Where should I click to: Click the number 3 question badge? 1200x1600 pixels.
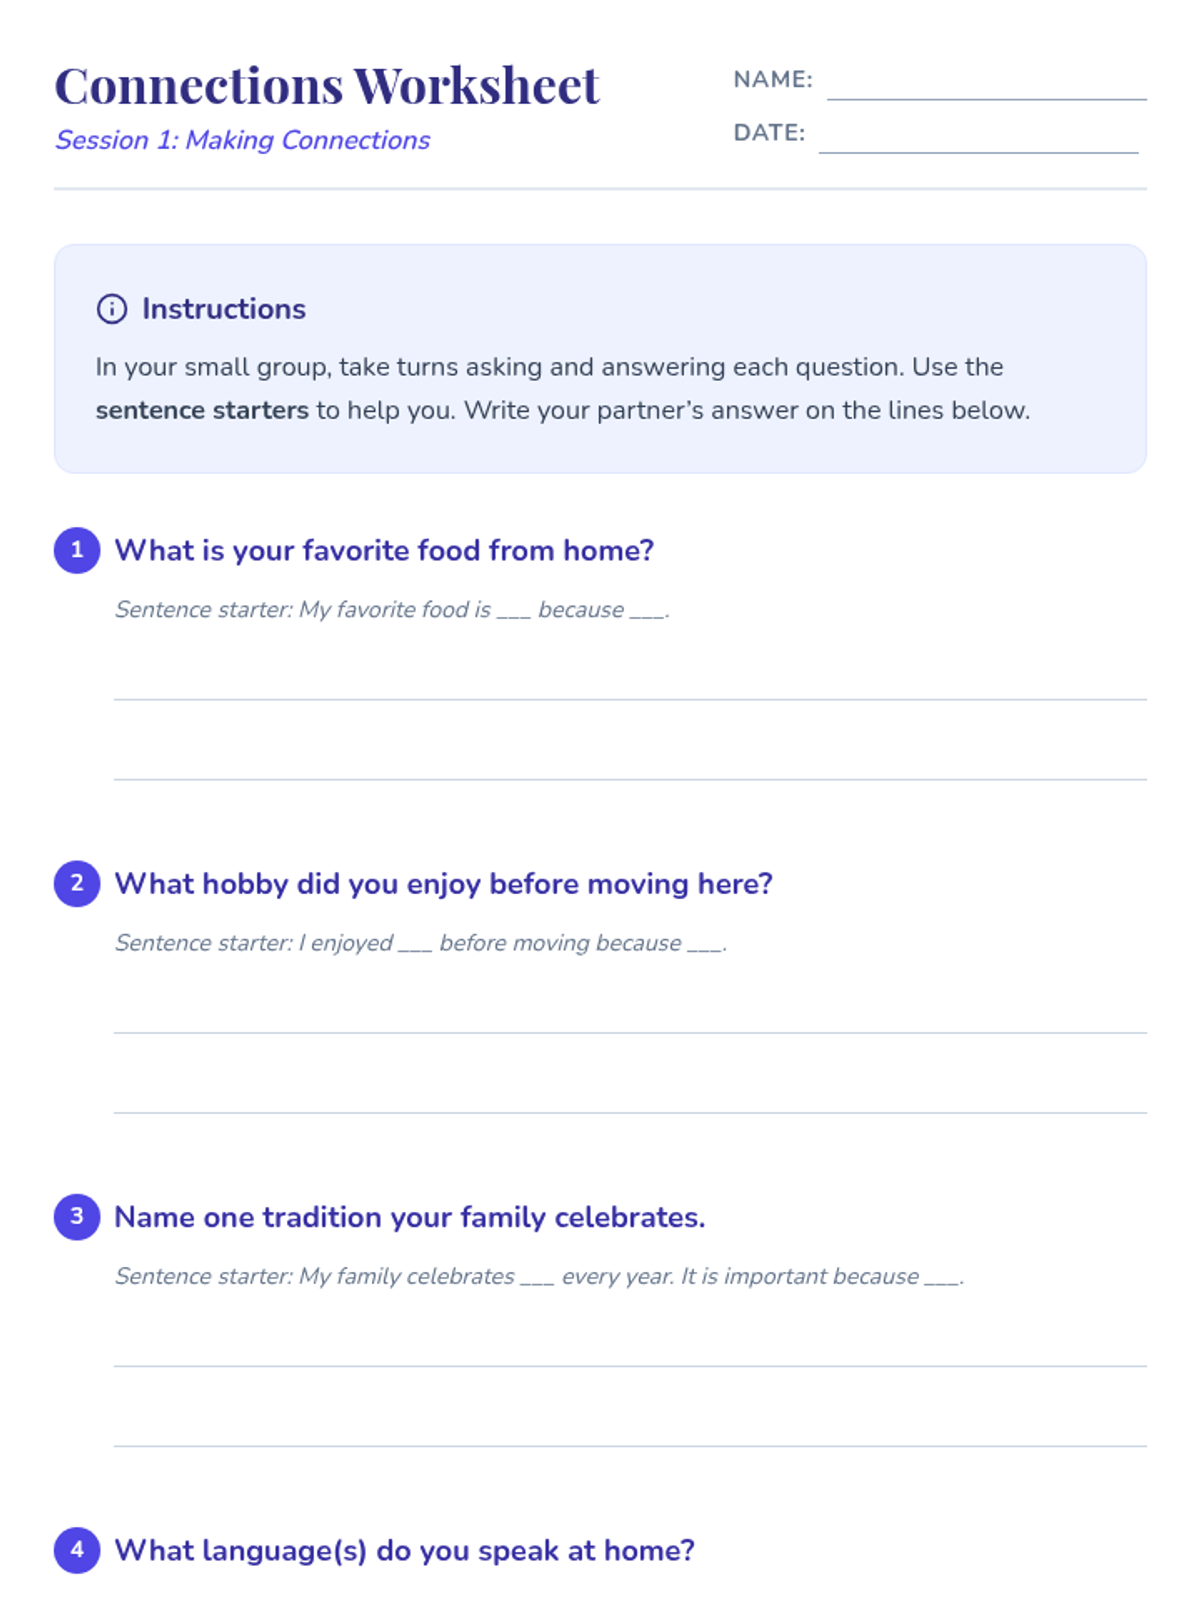(x=77, y=1217)
